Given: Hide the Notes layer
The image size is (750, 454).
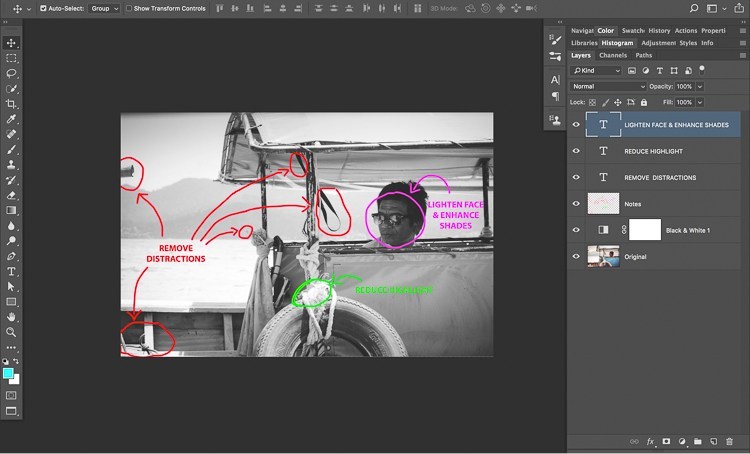Looking at the screenshot, I should [576, 204].
